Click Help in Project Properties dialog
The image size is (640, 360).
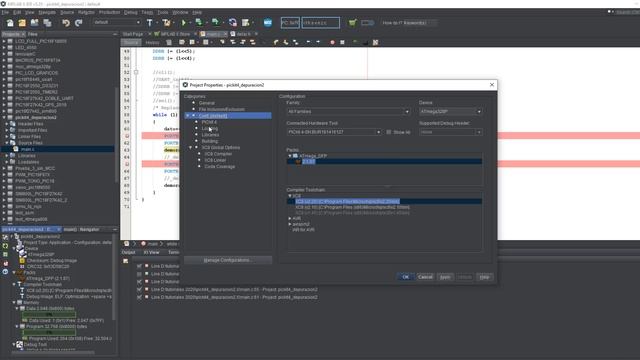pos(484,277)
